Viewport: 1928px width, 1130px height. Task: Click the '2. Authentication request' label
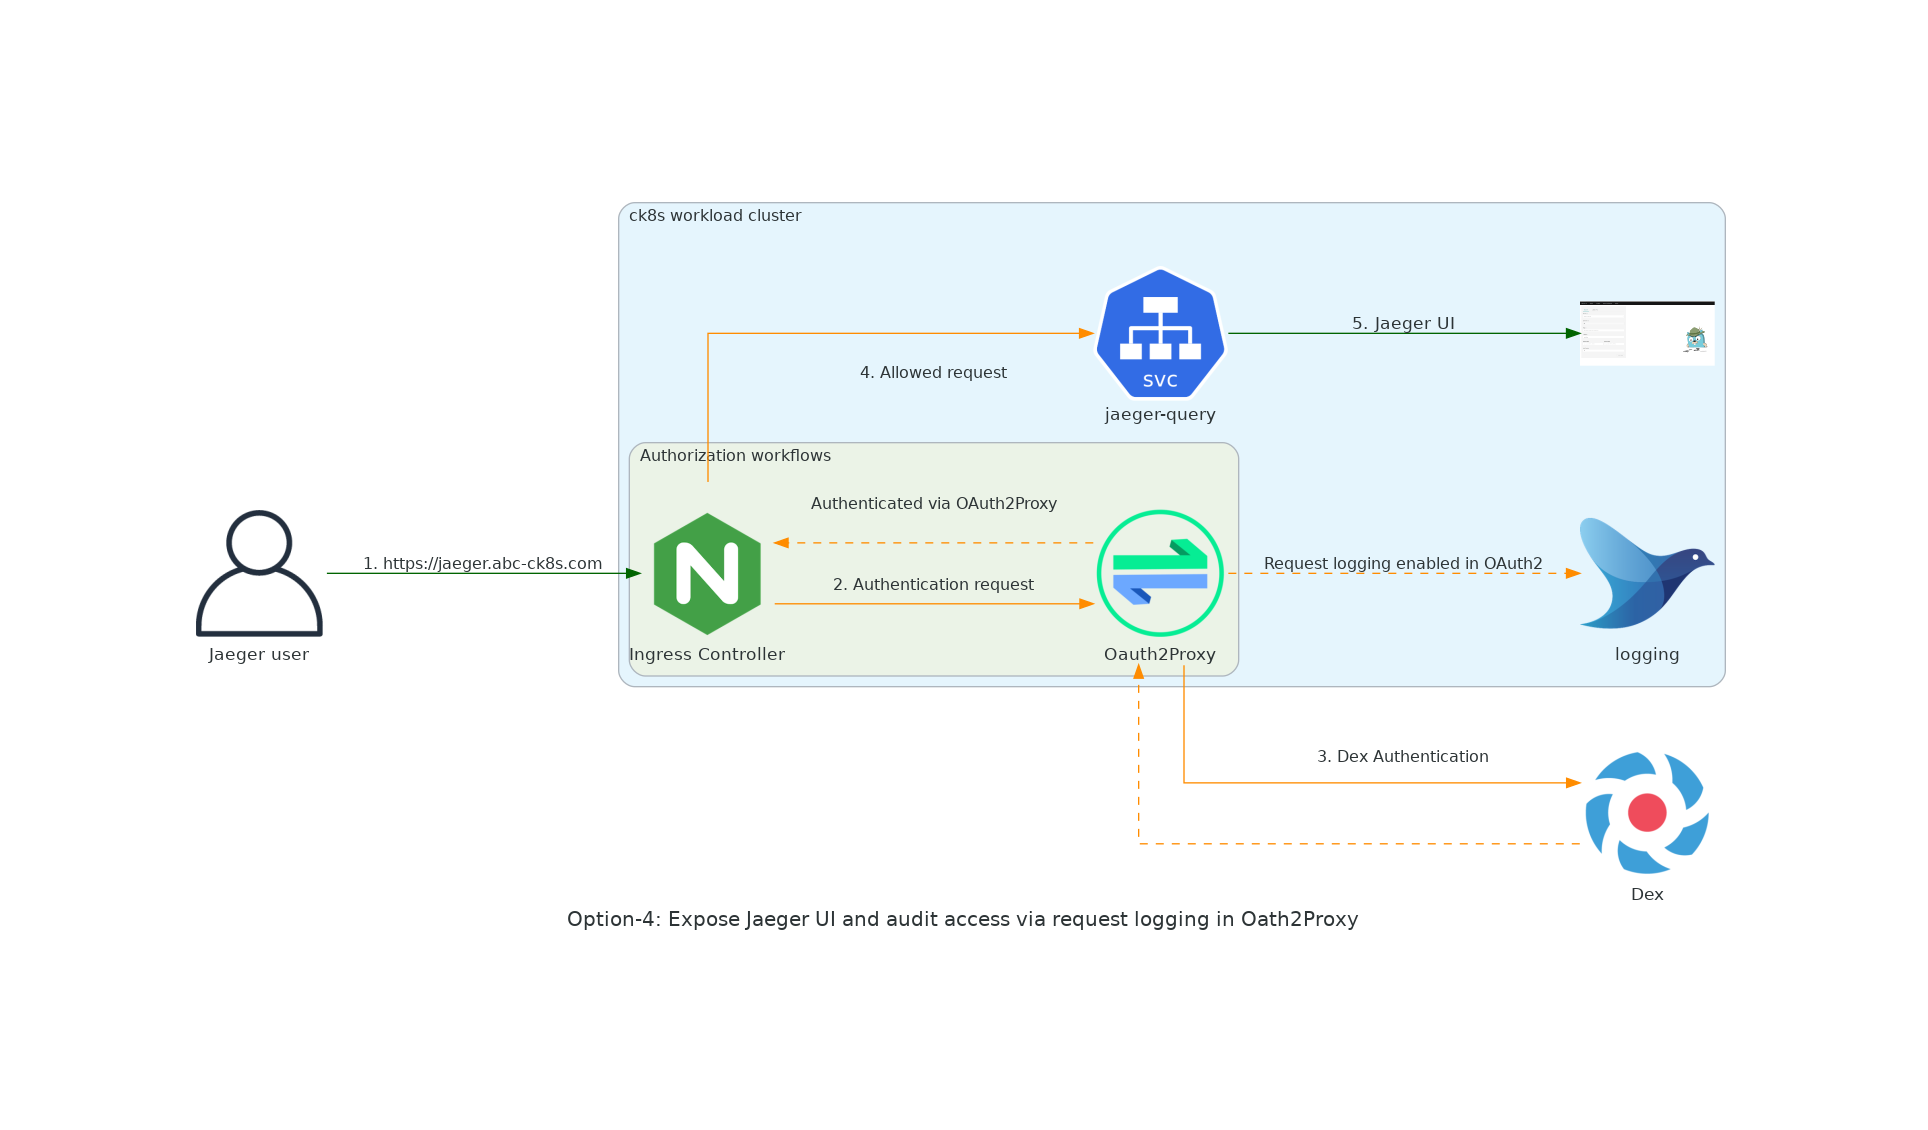[933, 584]
